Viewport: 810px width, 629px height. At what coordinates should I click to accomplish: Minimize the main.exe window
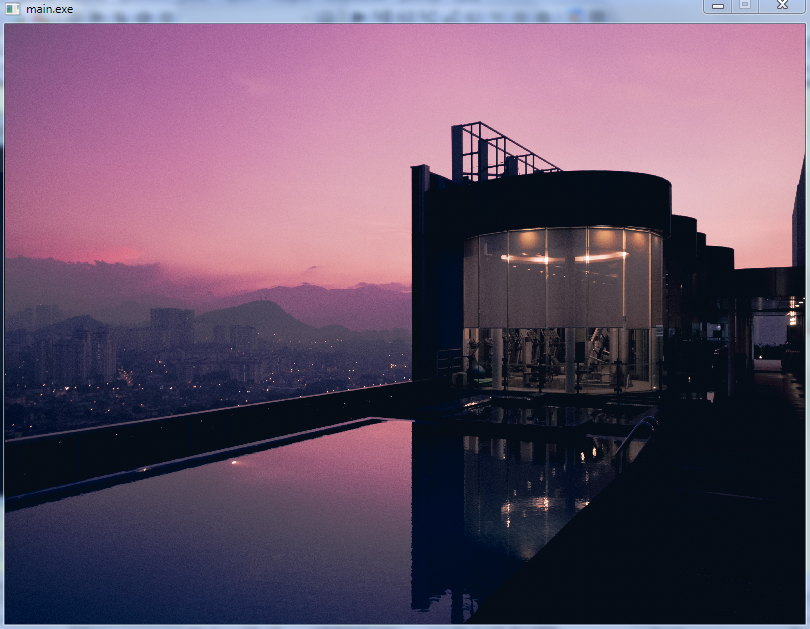click(x=717, y=6)
